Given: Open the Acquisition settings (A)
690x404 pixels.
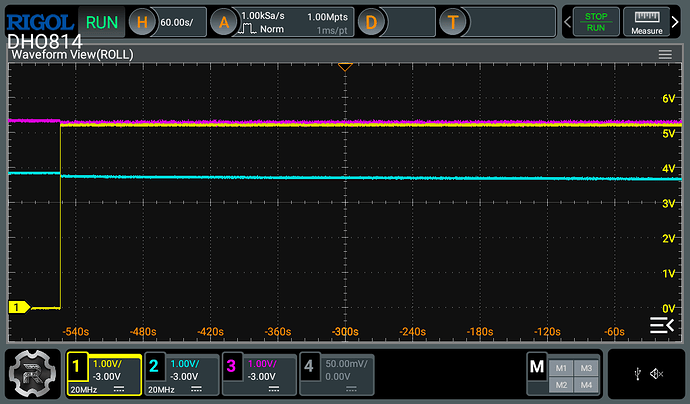Looking at the screenshot, I should tap(224, 21).
